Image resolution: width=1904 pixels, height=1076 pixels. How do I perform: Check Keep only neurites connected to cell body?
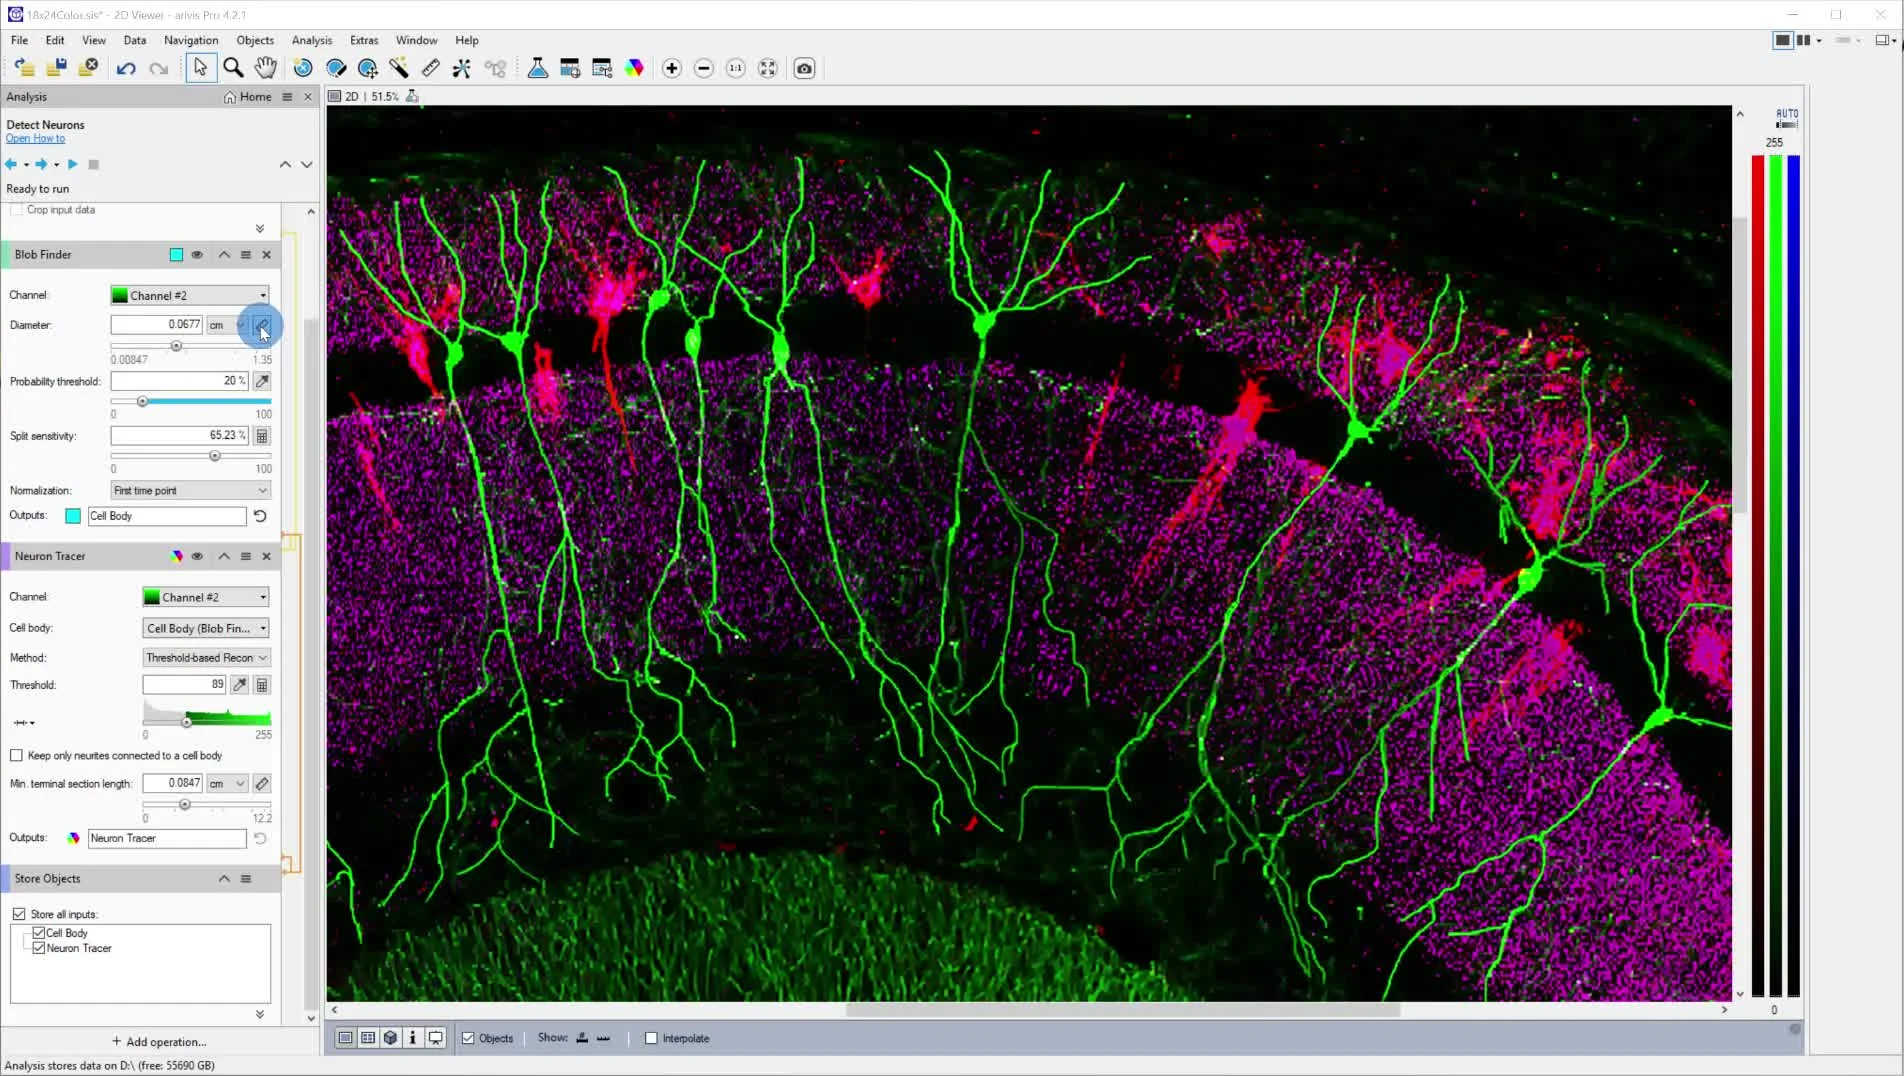click(16, 756)
